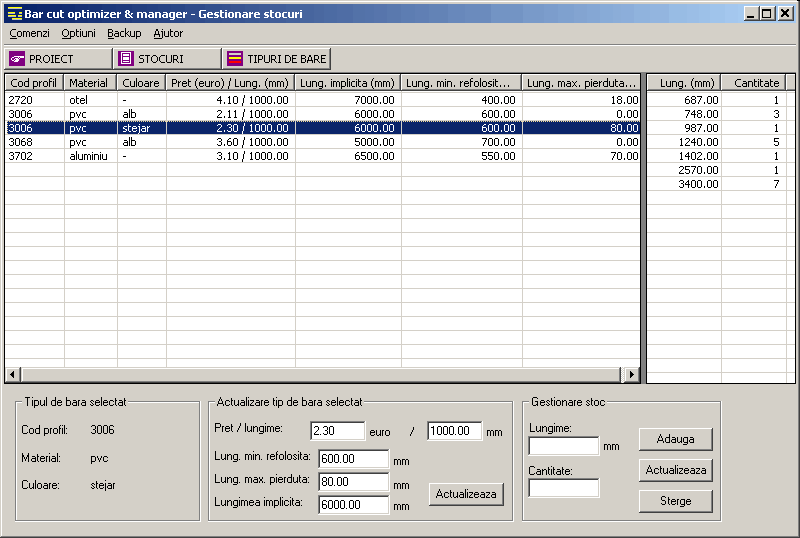Click the Cantitate column header

pyautogui.click(x=754, y=83)
